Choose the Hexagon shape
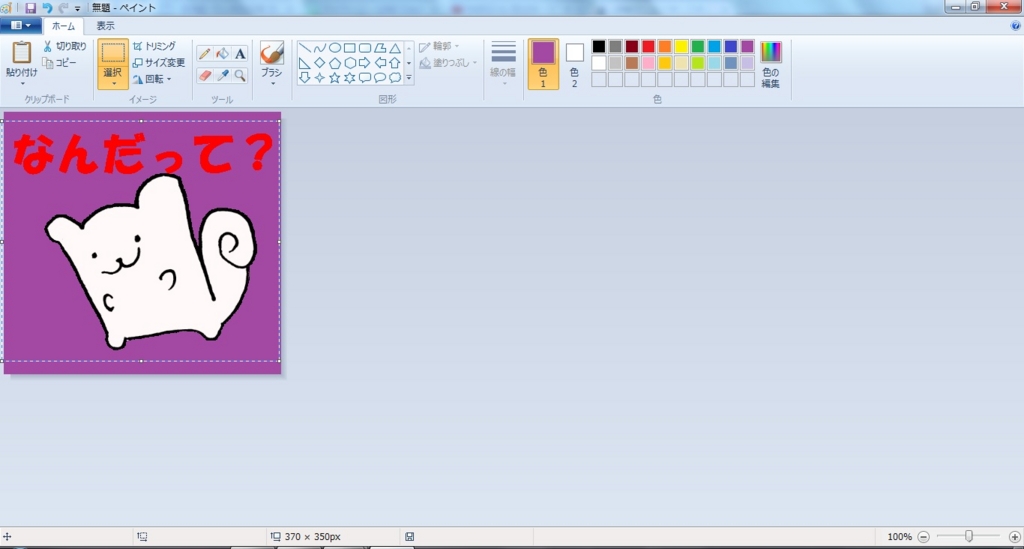The image size is (1024, 549). (x=349, y=63)
